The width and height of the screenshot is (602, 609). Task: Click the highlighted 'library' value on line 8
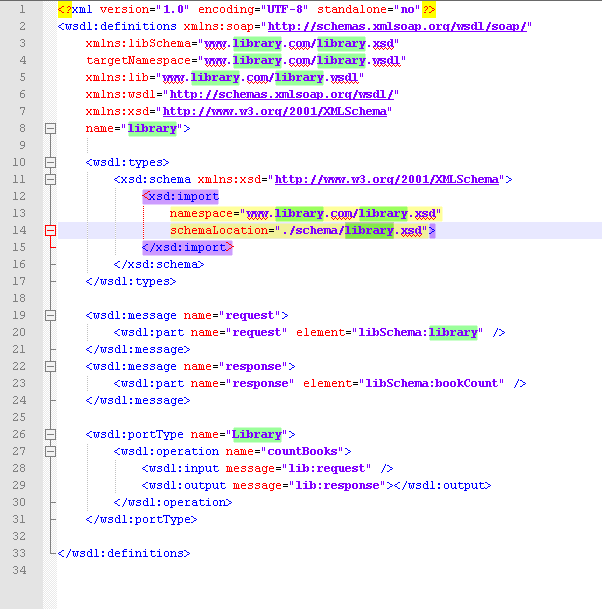click(x=152, y=129)
